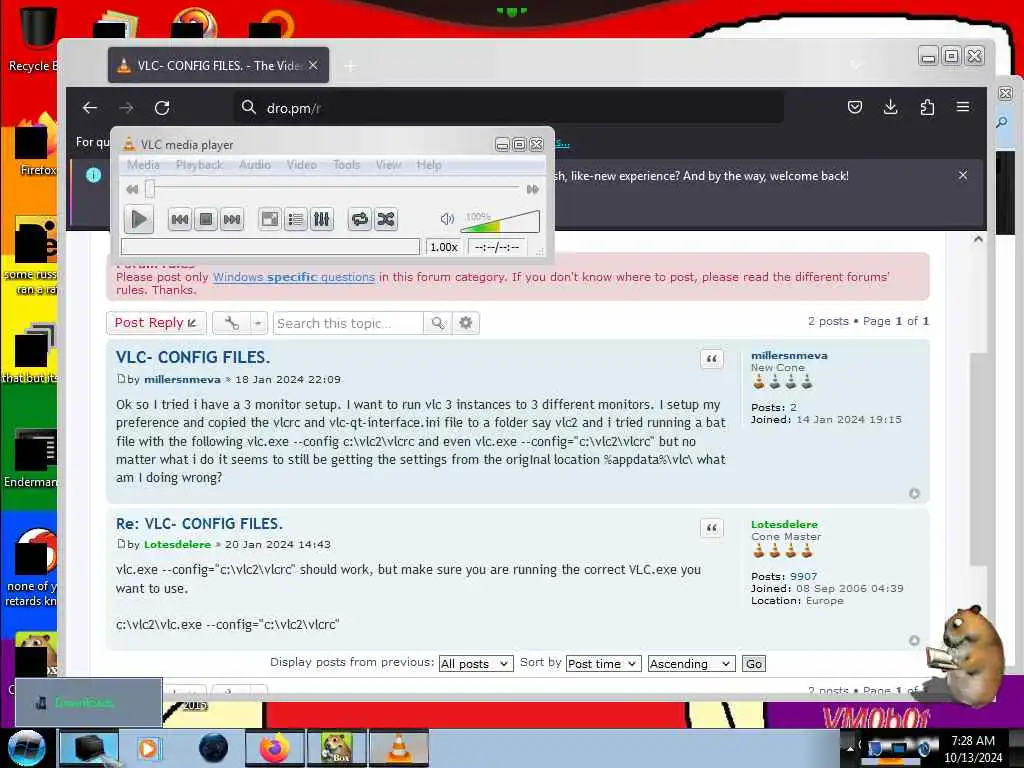Open VLC Audio menu
Viewport: 1024px width, 768px height.
tap(255, 165)
